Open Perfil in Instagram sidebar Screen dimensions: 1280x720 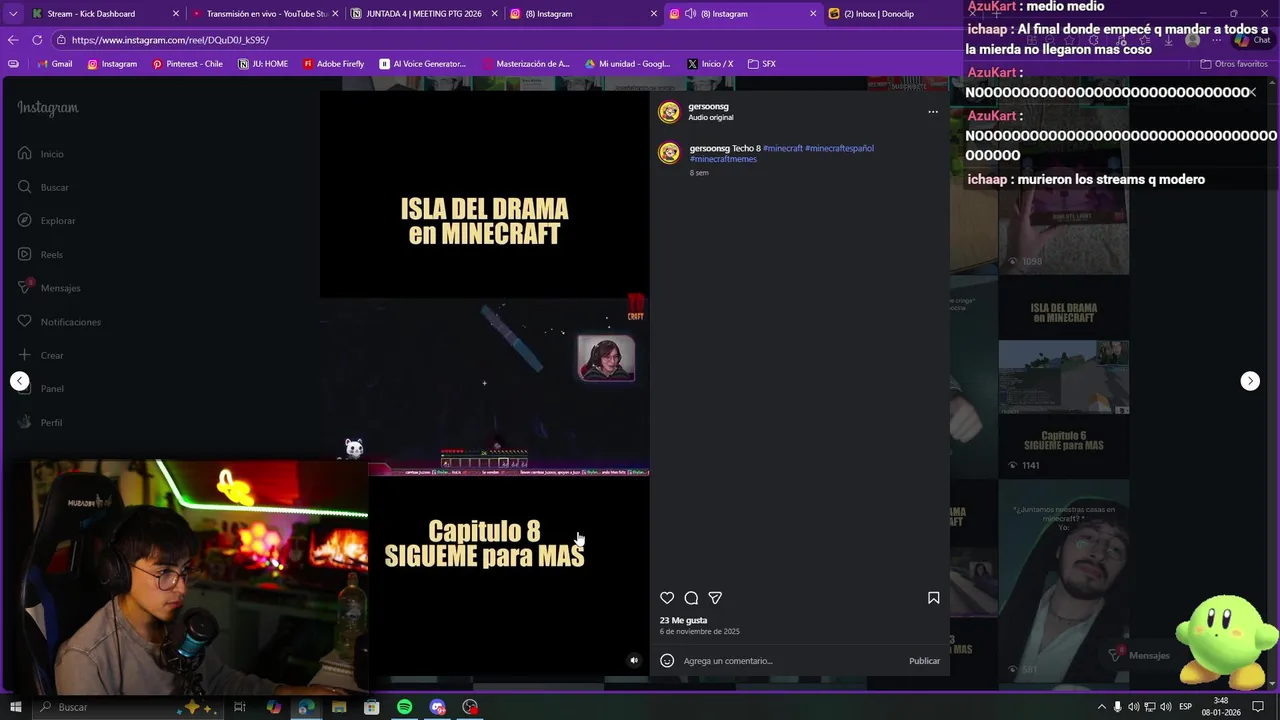(x=40, y=423)
